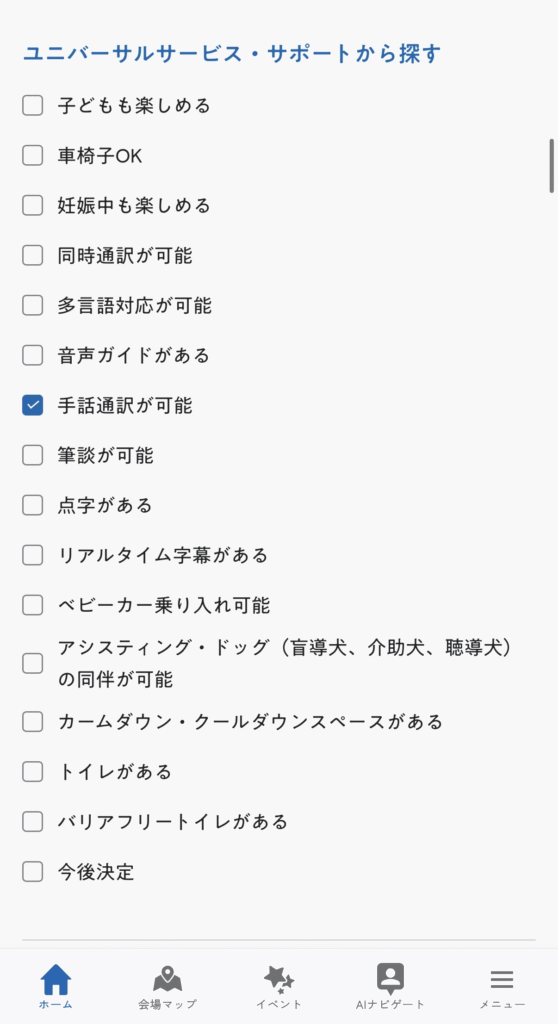This screenshot has width=558, height=1024.
Task: Enable the ベビーカー乗り入れ可能 checkbox
Action: (33, 605)
